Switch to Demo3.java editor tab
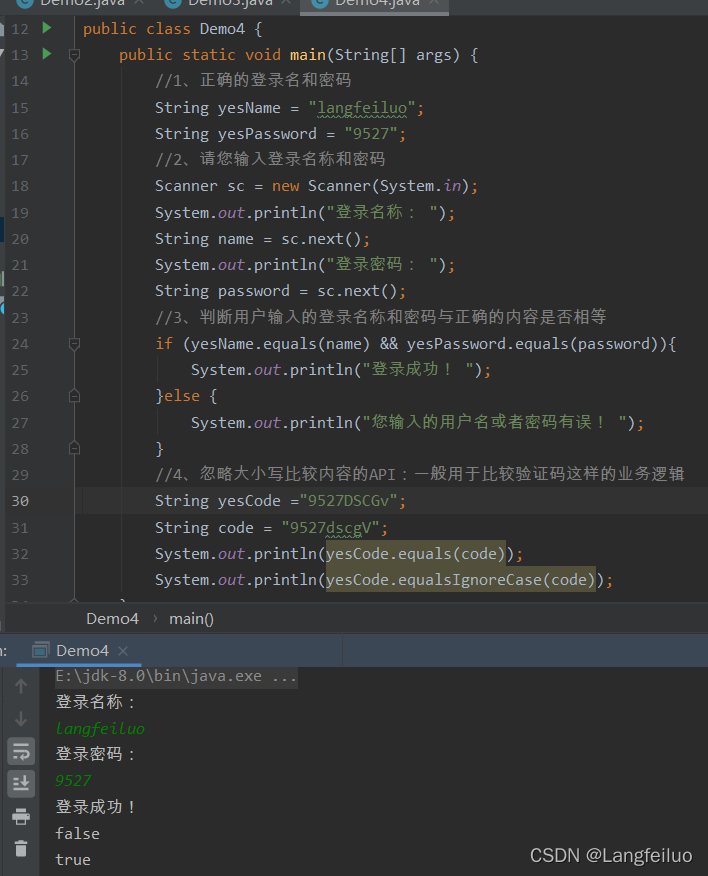 [x=230, y=3]
